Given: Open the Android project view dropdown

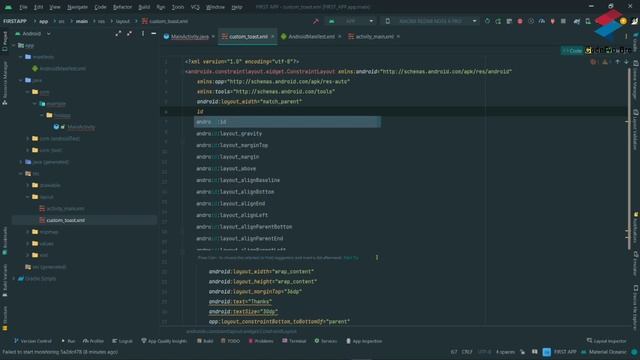Looking at the screenshot, I should pos(33,33).
